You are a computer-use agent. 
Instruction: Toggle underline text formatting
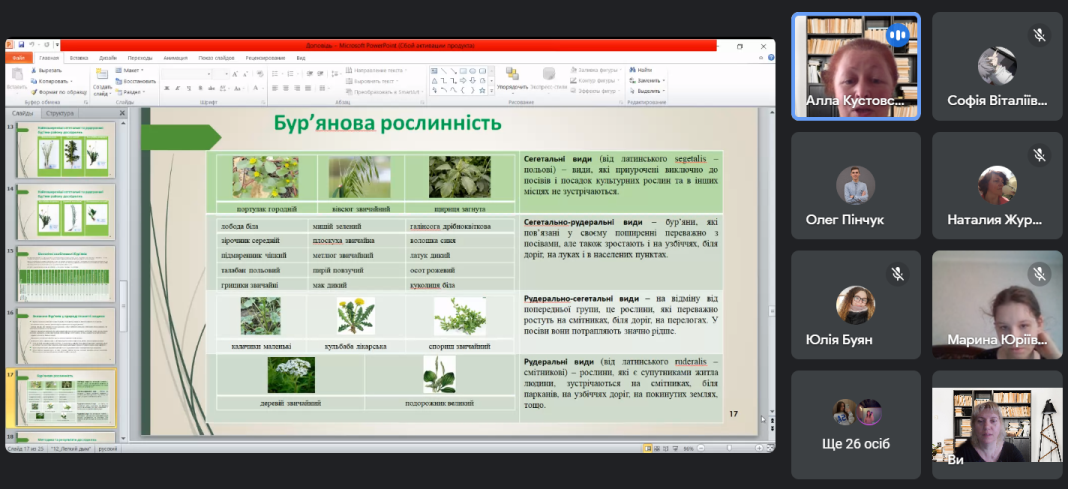pyautogui.click(x=189, y=89)
